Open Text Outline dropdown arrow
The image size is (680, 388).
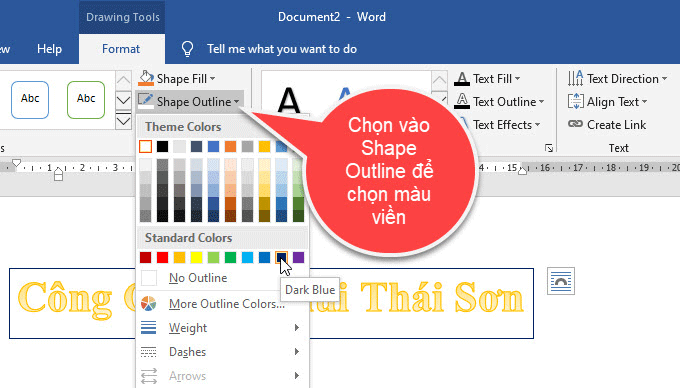[x=541, y=102]
